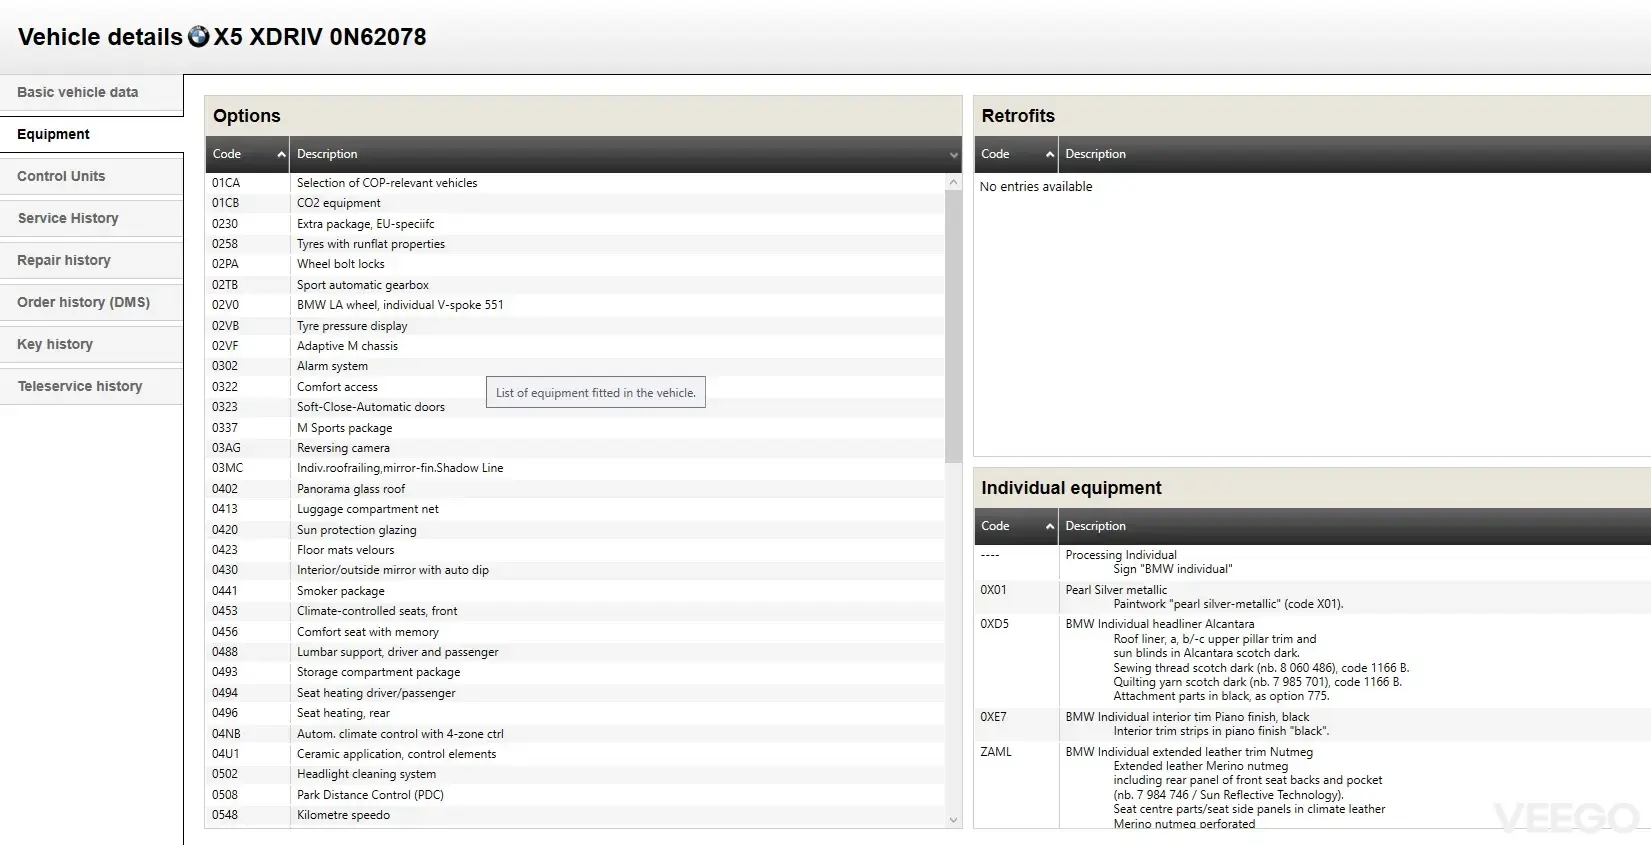Select Storage compartment package row
Screen dimensions: 1651x845
[575, 672]
